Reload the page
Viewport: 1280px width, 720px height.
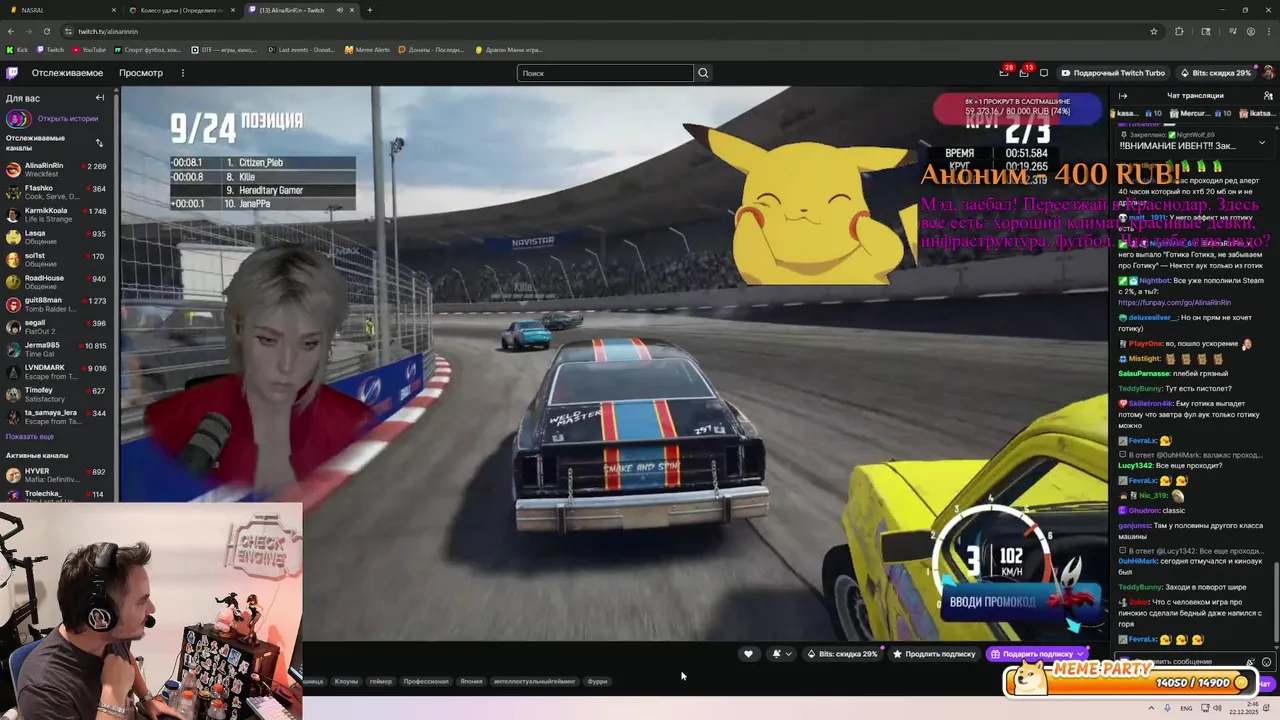(x=46, y=31)
